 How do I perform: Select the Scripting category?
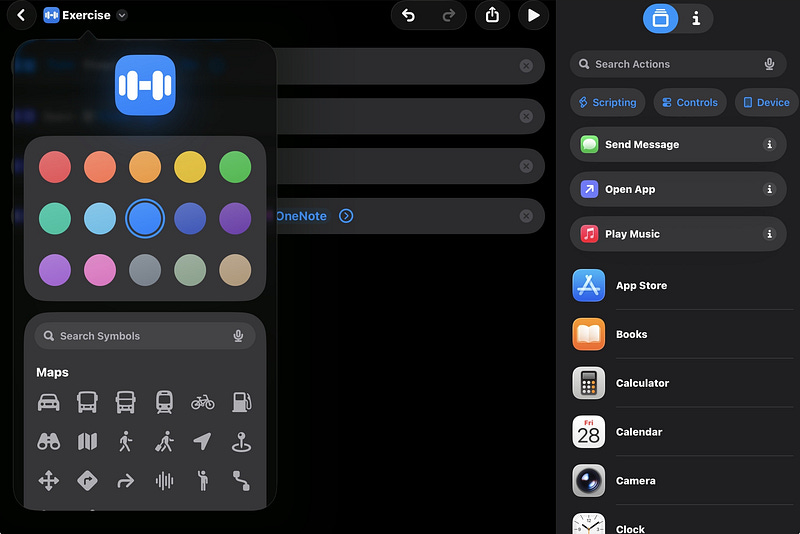click(x=608, y=103)
